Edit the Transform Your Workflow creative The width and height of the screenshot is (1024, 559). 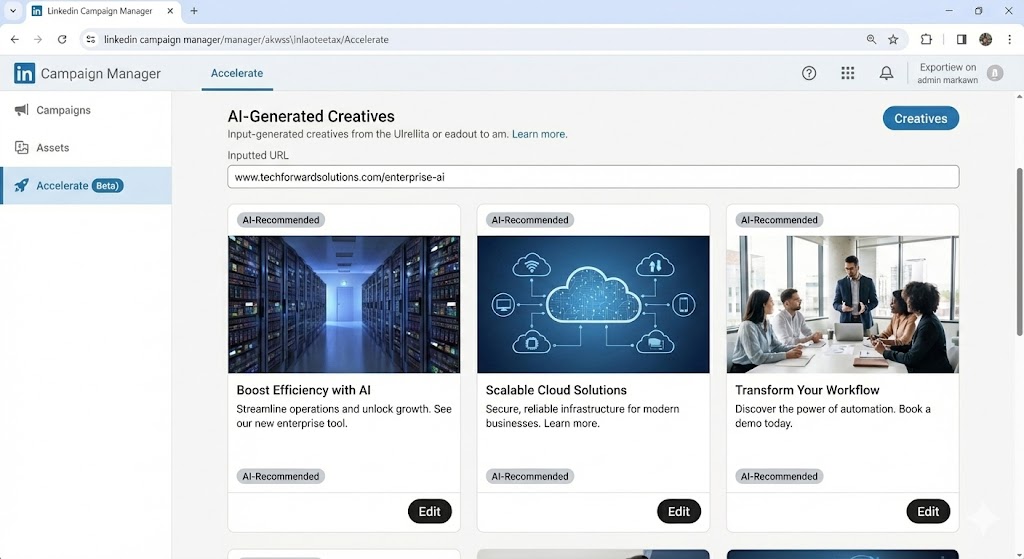pyautogui.click(x=928, y=511)
